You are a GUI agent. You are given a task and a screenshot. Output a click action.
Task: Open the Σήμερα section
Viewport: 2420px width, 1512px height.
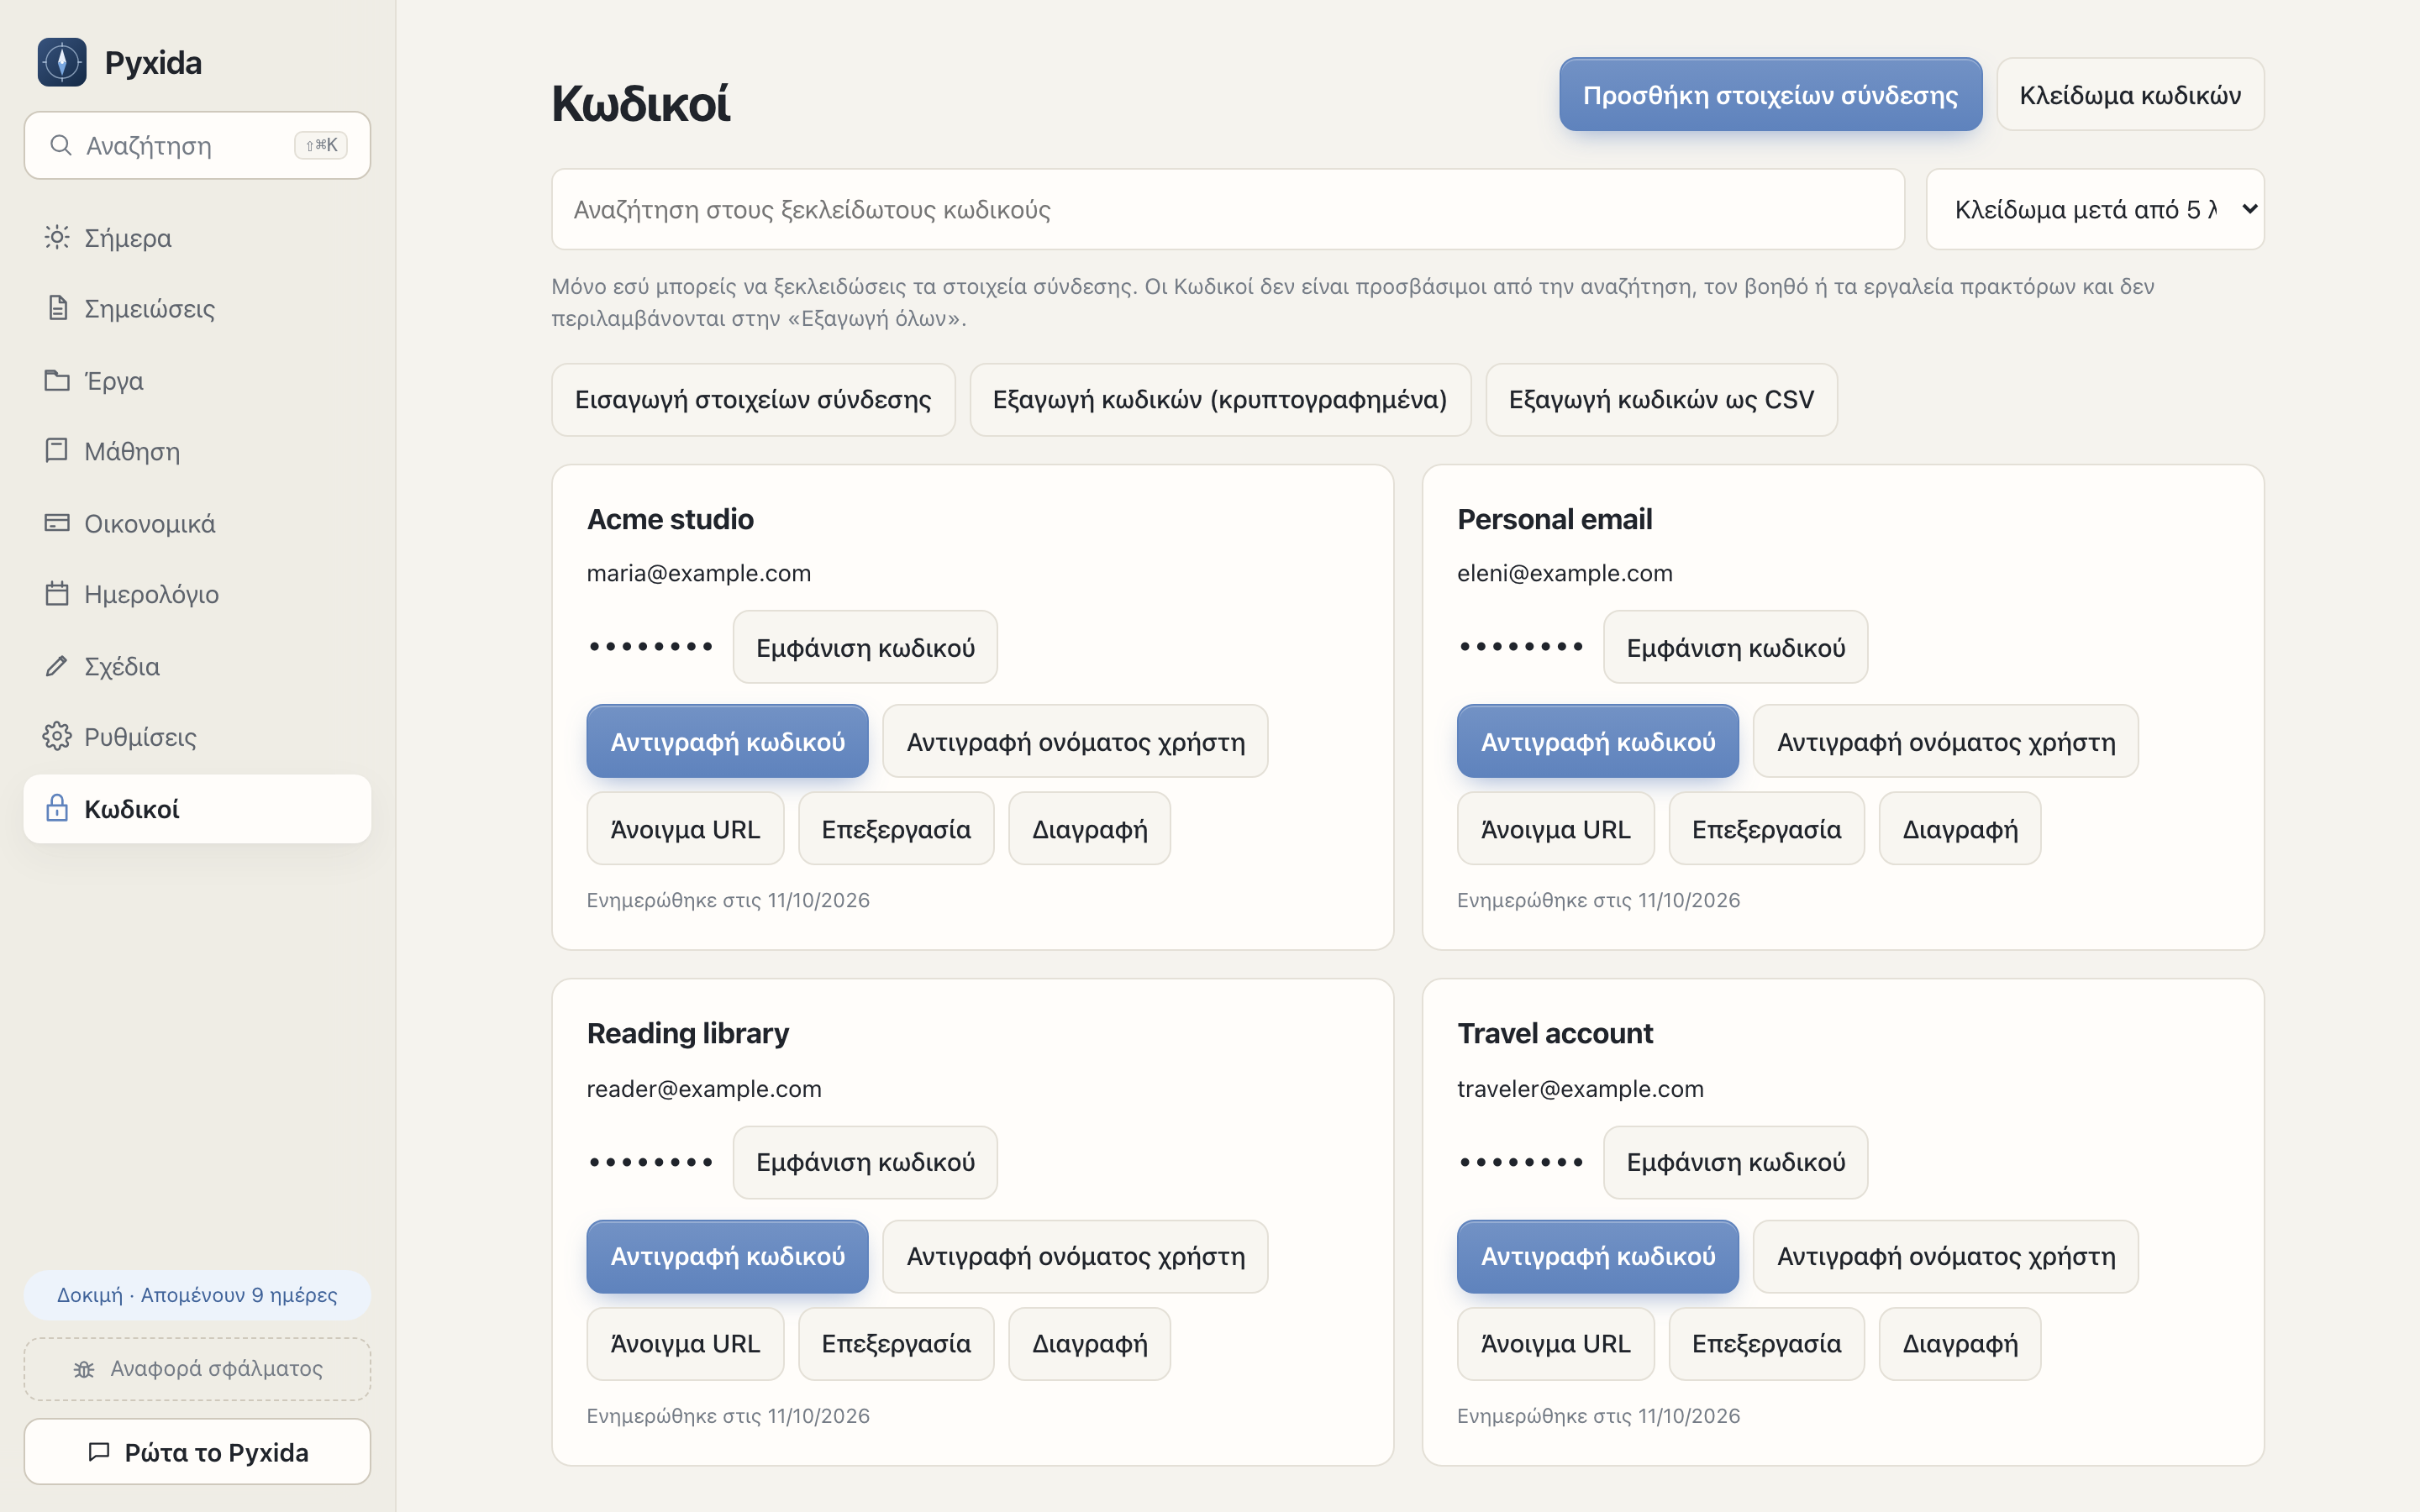197,237
